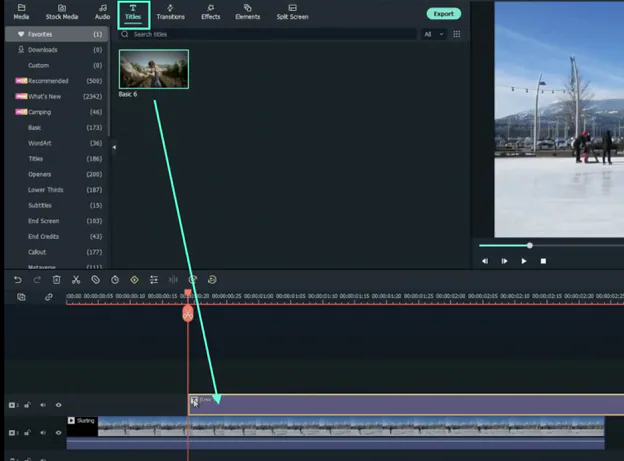Select the Callout category
The image size is (624, 461).
(56, 252)
